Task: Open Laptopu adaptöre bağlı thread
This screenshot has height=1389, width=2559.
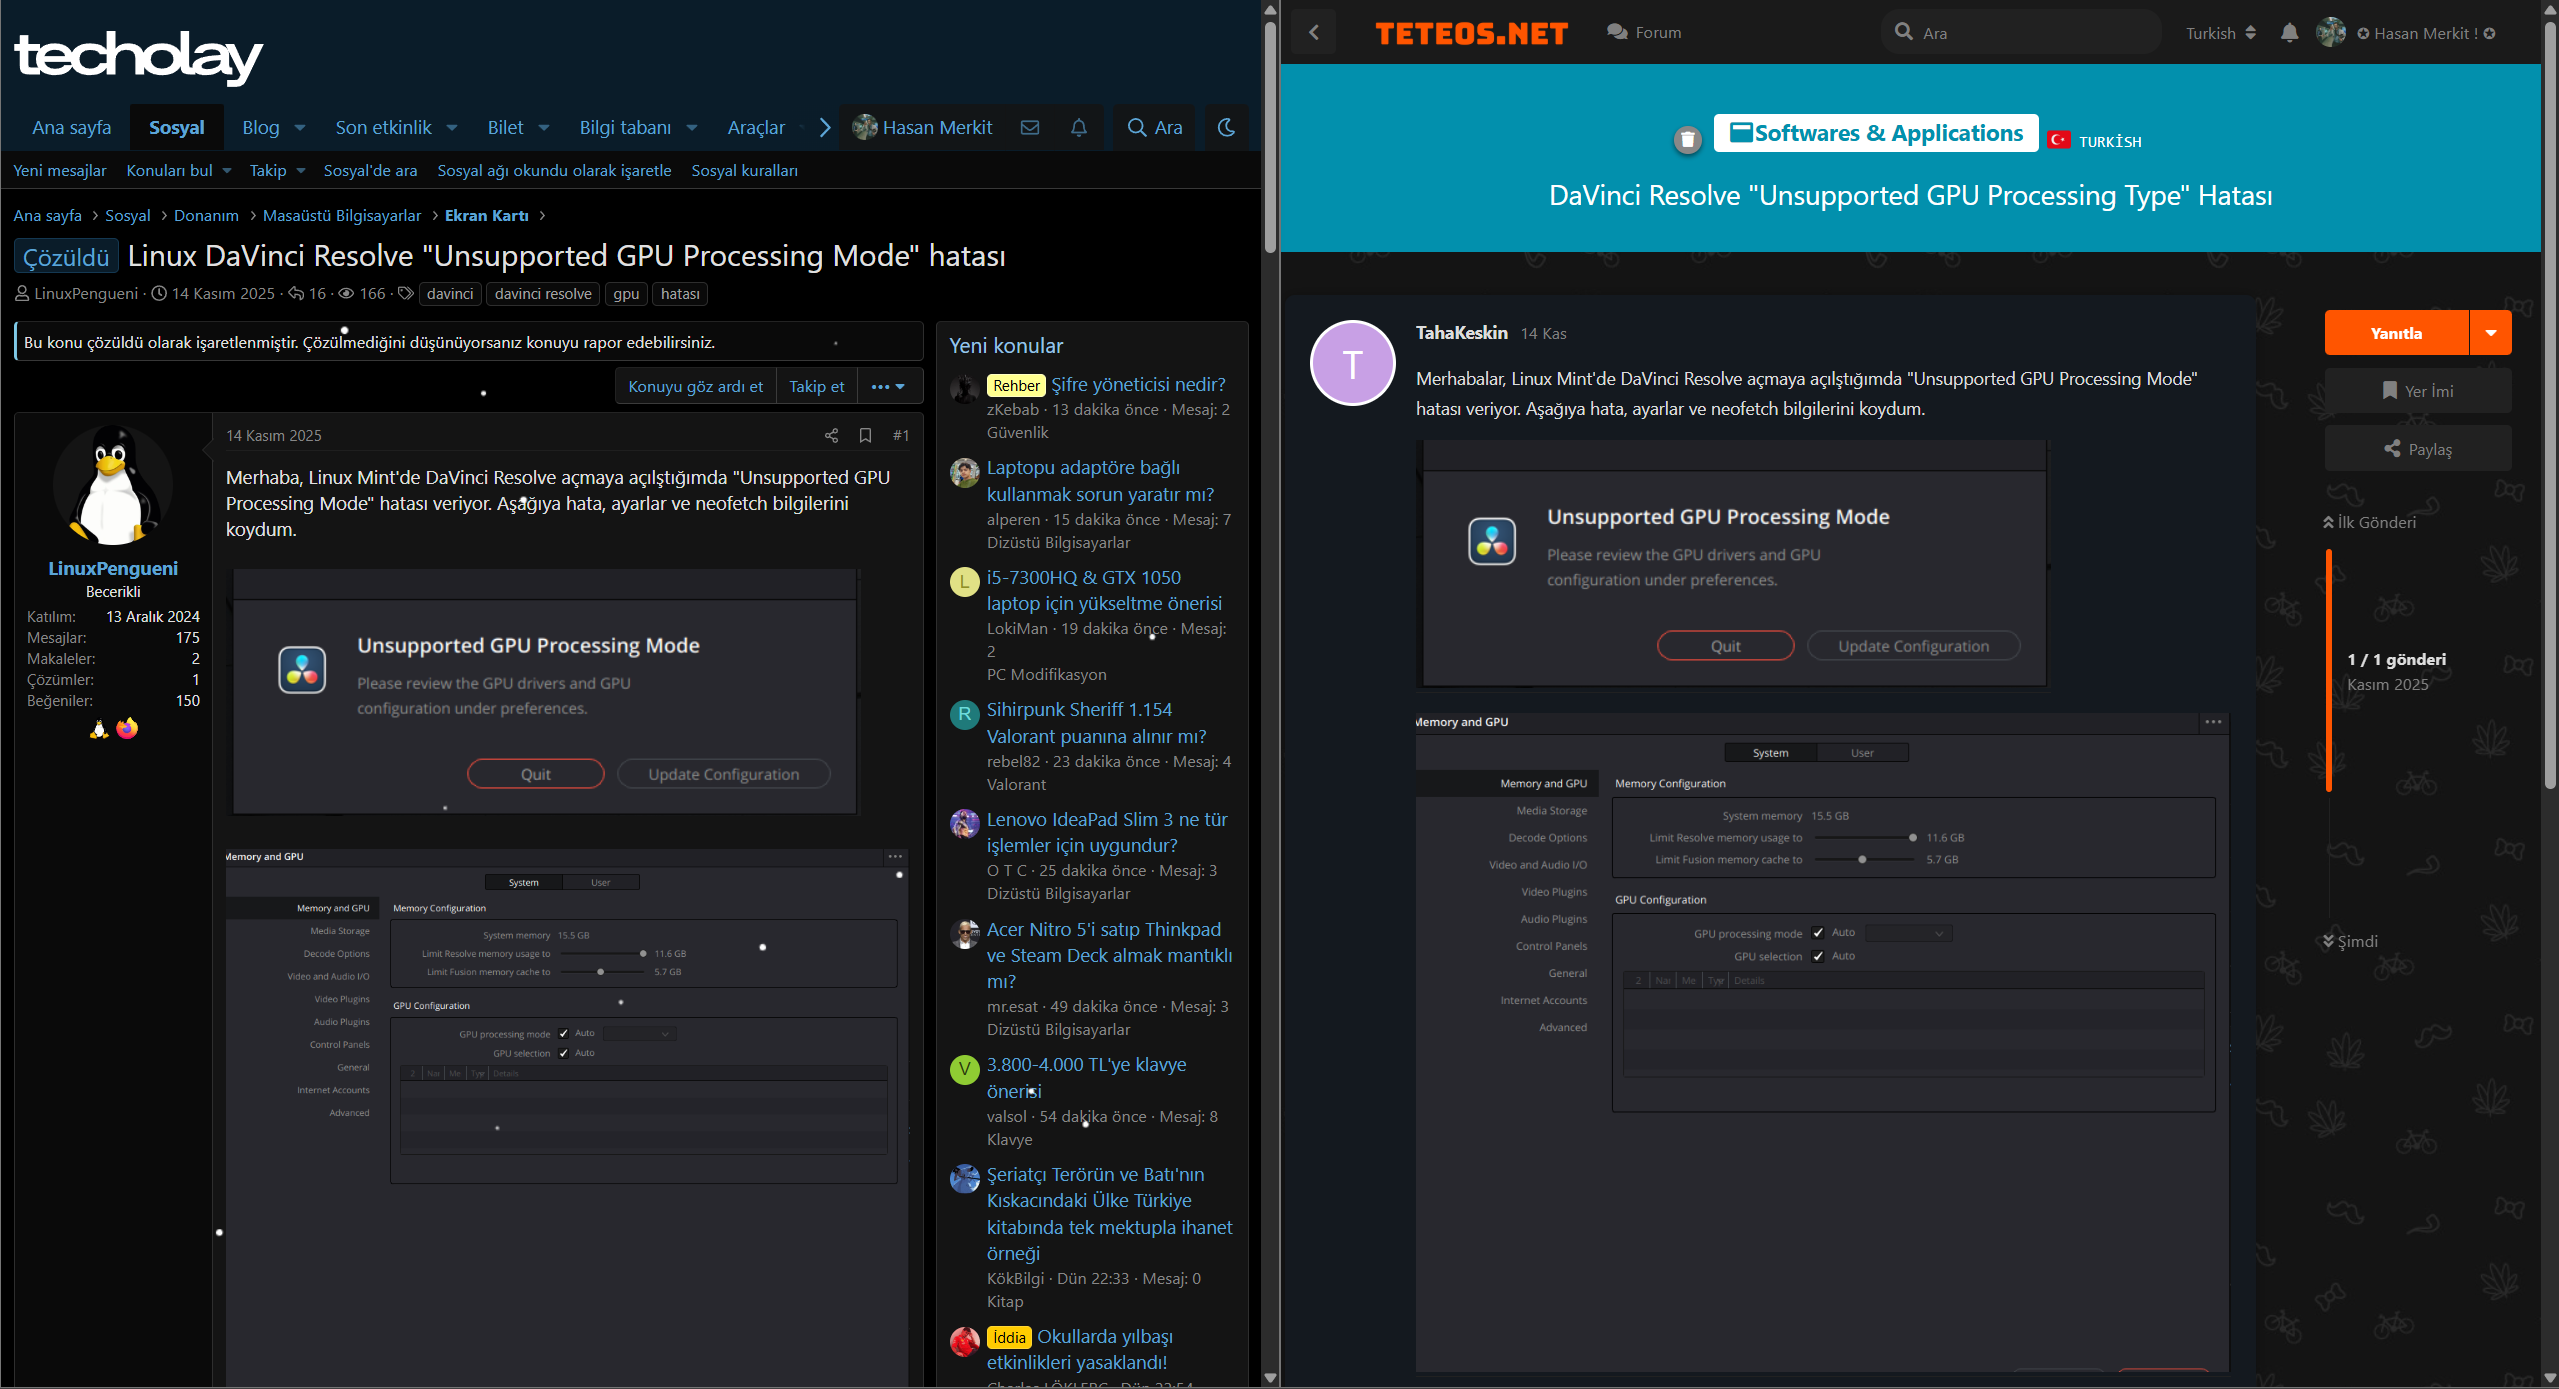Action: [1100, 481]
